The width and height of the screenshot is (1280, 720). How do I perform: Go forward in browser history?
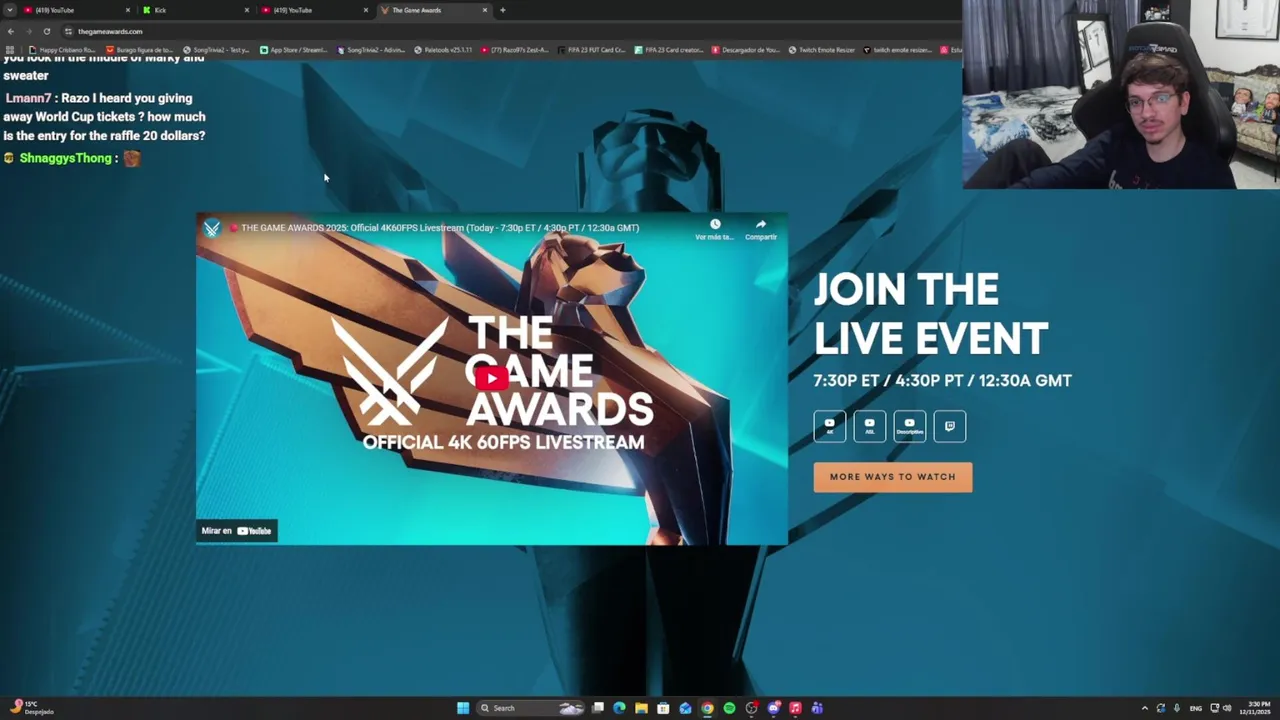pos(28,31)
